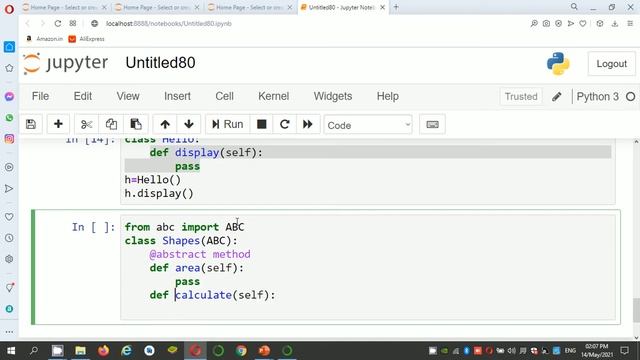640x360 pixels.
Task: Open bookmarks heart icon in sidebar
Action: (x=9, y=217)
